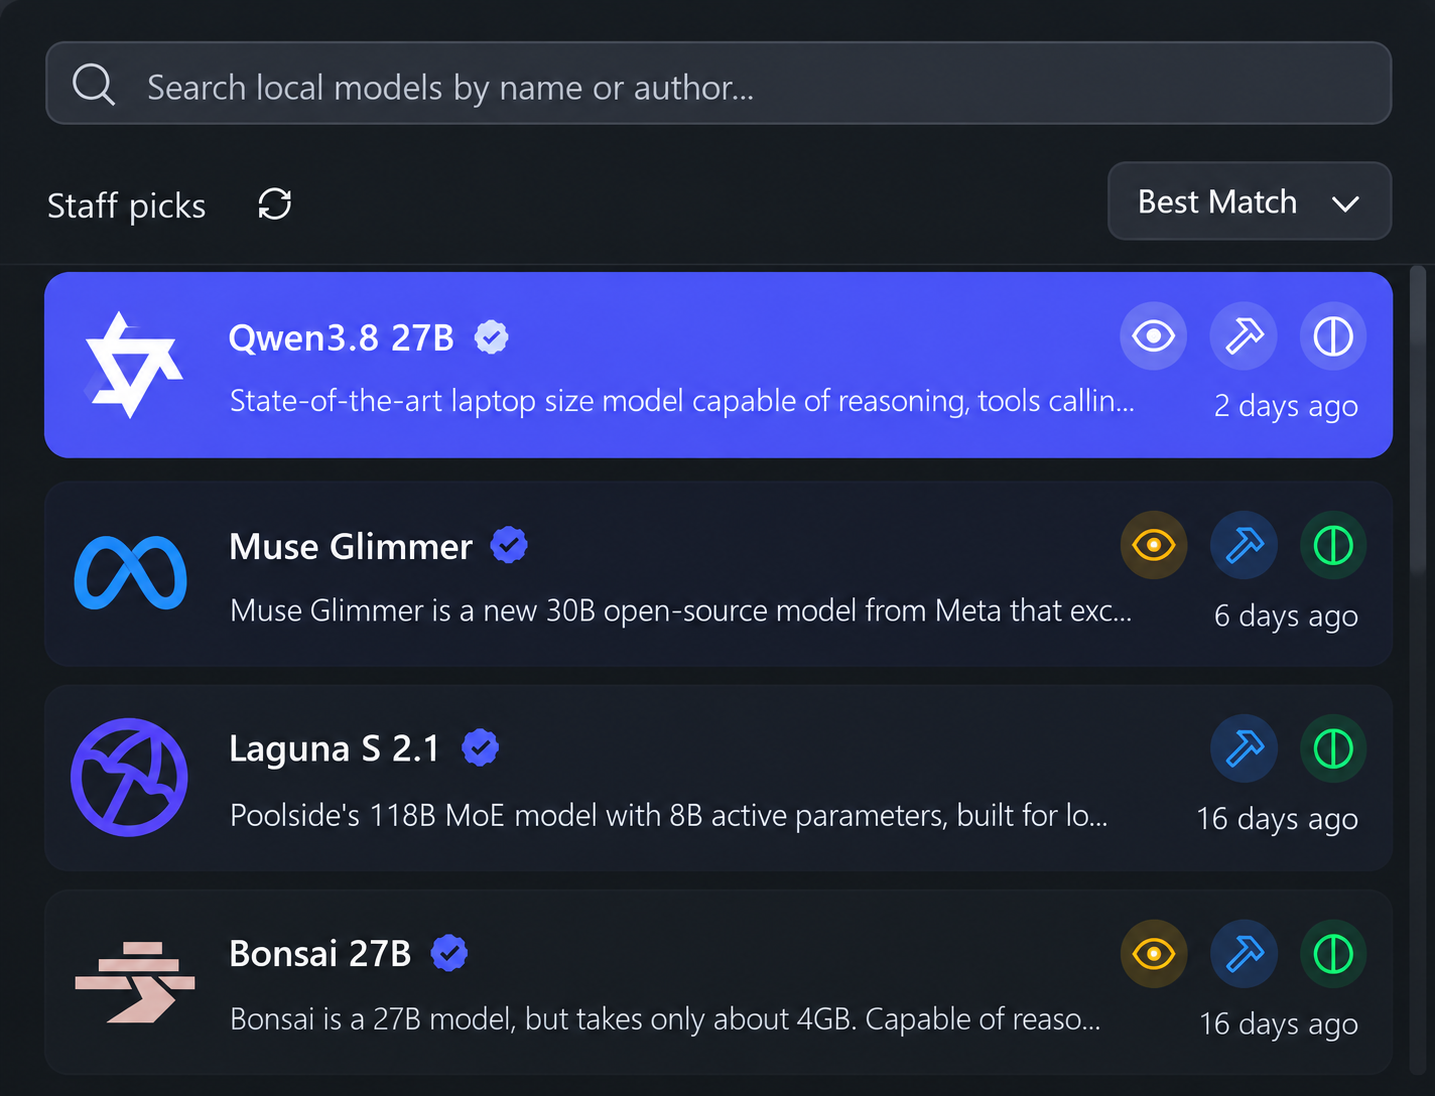Image resolution: width=1435 pixels, height=1096 pixels.
Task: Click the green reasoning icon on Laguna S 2.1
Action: coord(1333,749)
